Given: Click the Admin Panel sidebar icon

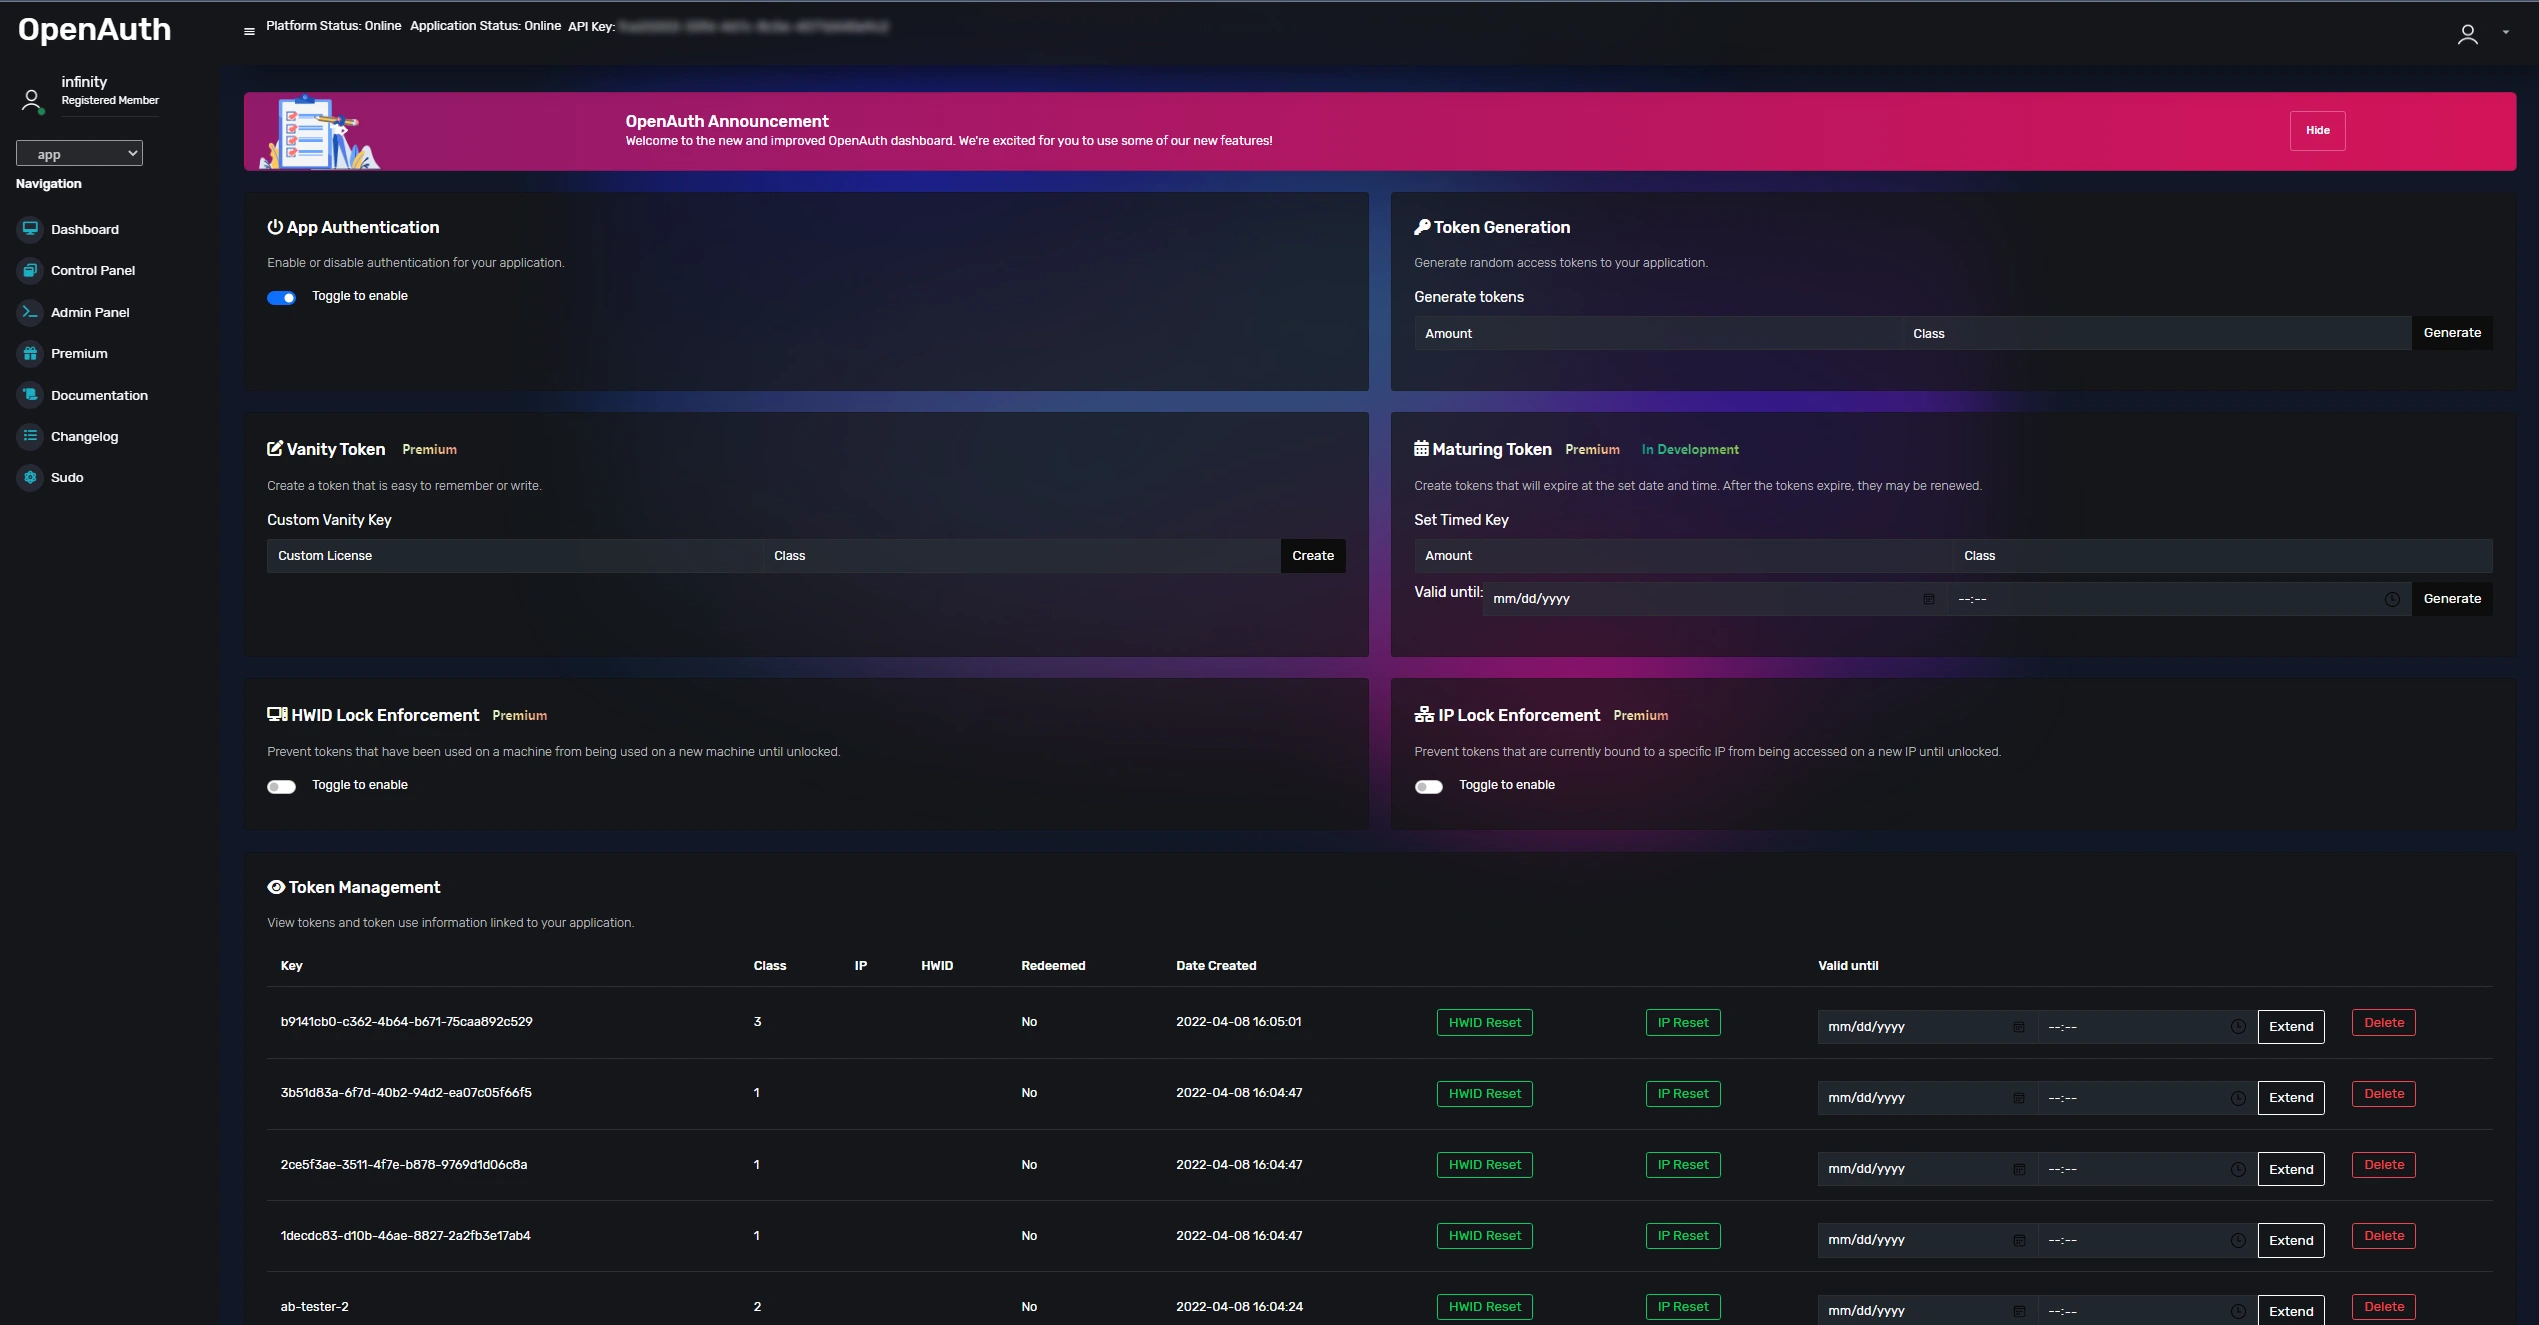Looking at the screenshot, I should pyautogui.click(x=30, y=312).
